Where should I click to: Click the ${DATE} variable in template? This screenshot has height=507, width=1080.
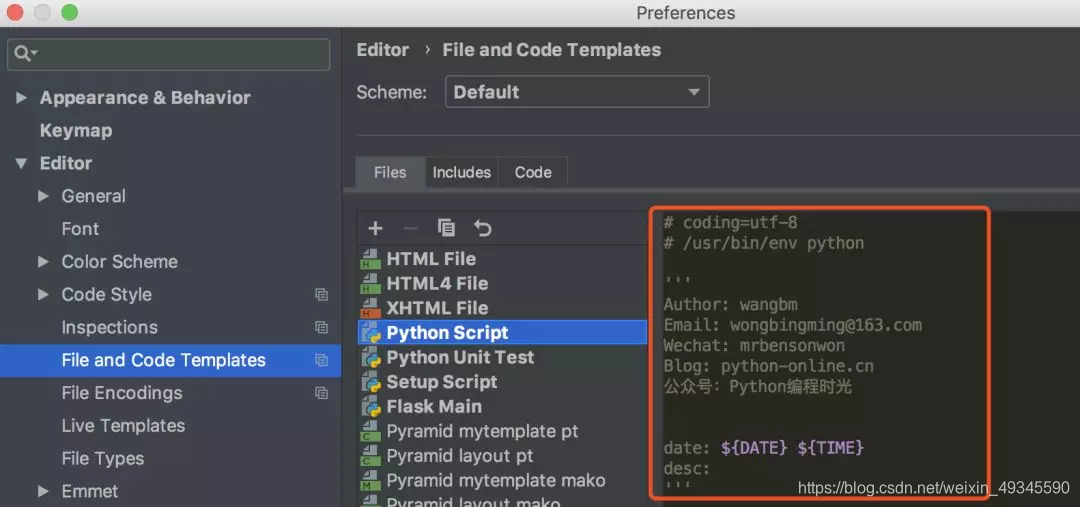[754, 448]
